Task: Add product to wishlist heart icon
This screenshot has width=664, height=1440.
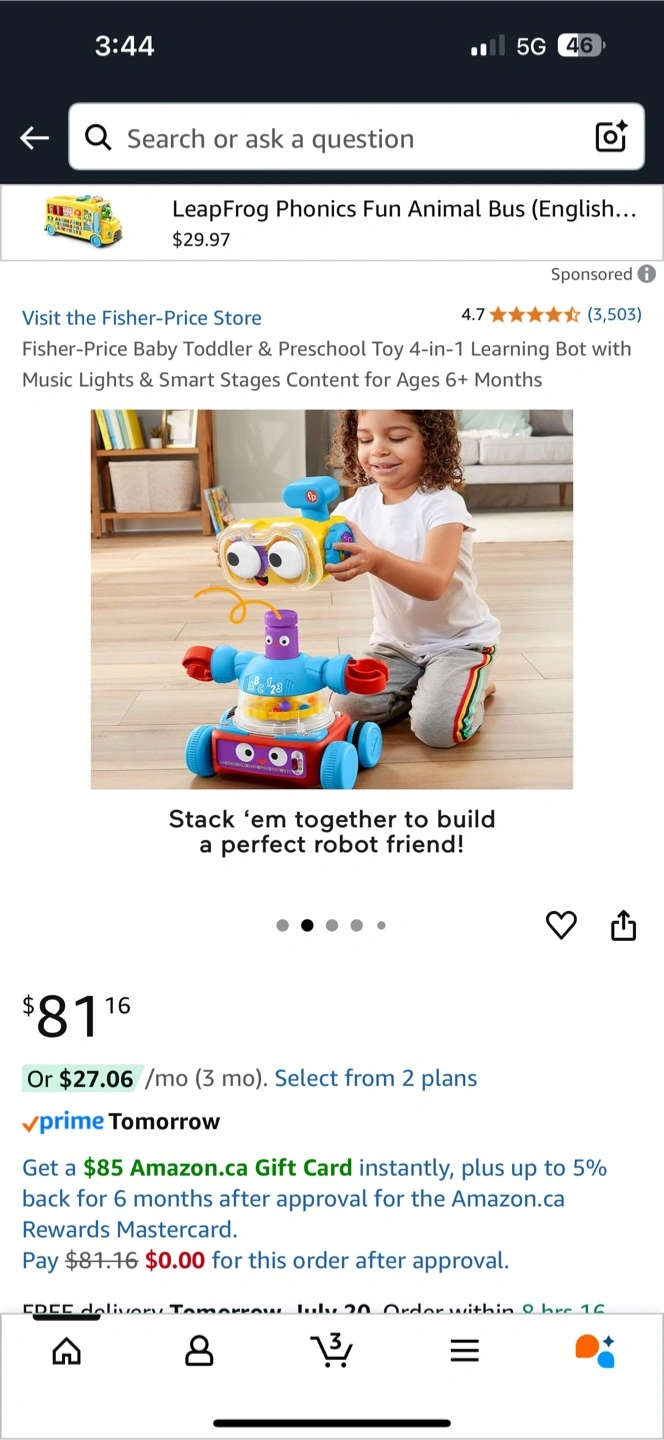Action: 561,926
